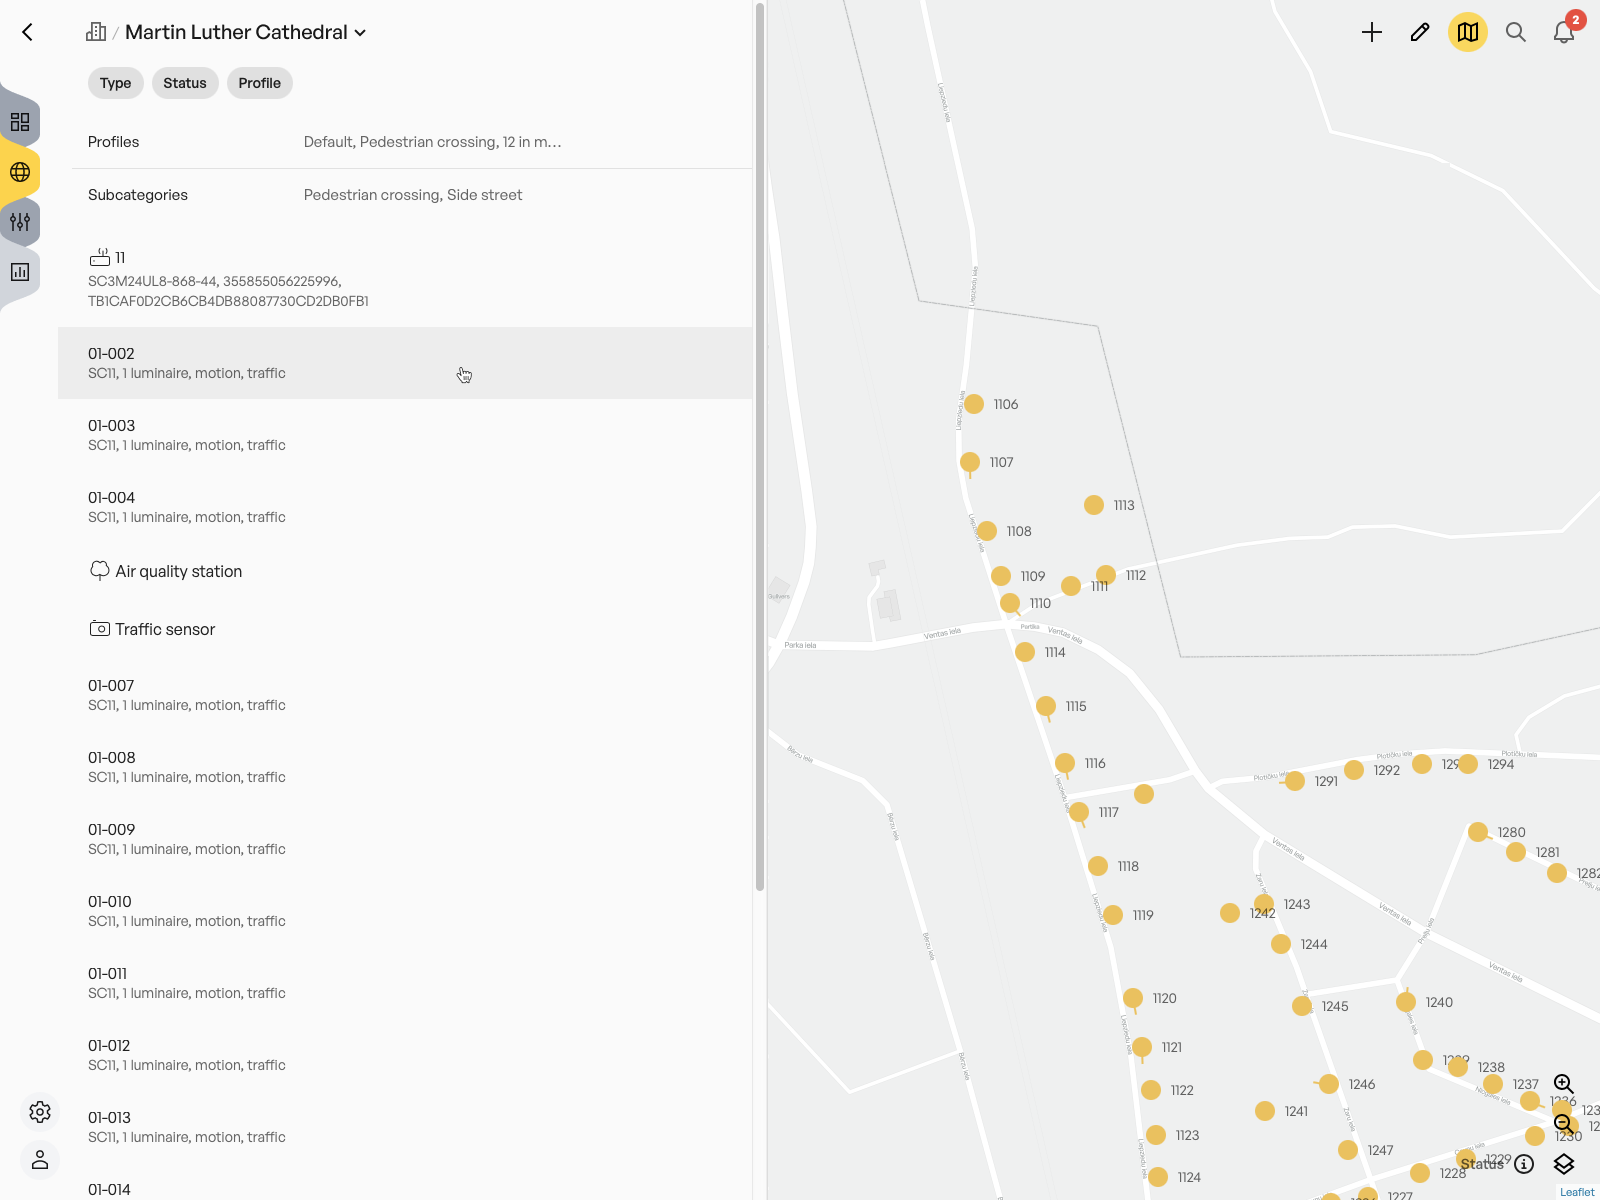Open the dashboard panel in the left sidebar

tap(19, 122)
